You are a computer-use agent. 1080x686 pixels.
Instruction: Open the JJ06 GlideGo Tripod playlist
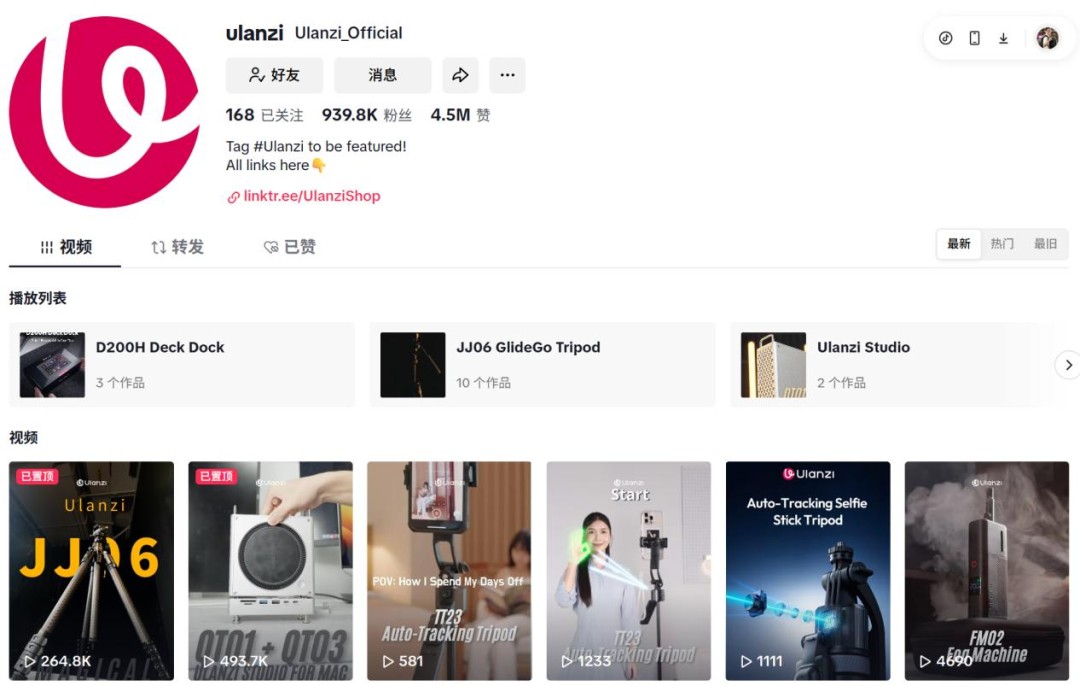542,364
